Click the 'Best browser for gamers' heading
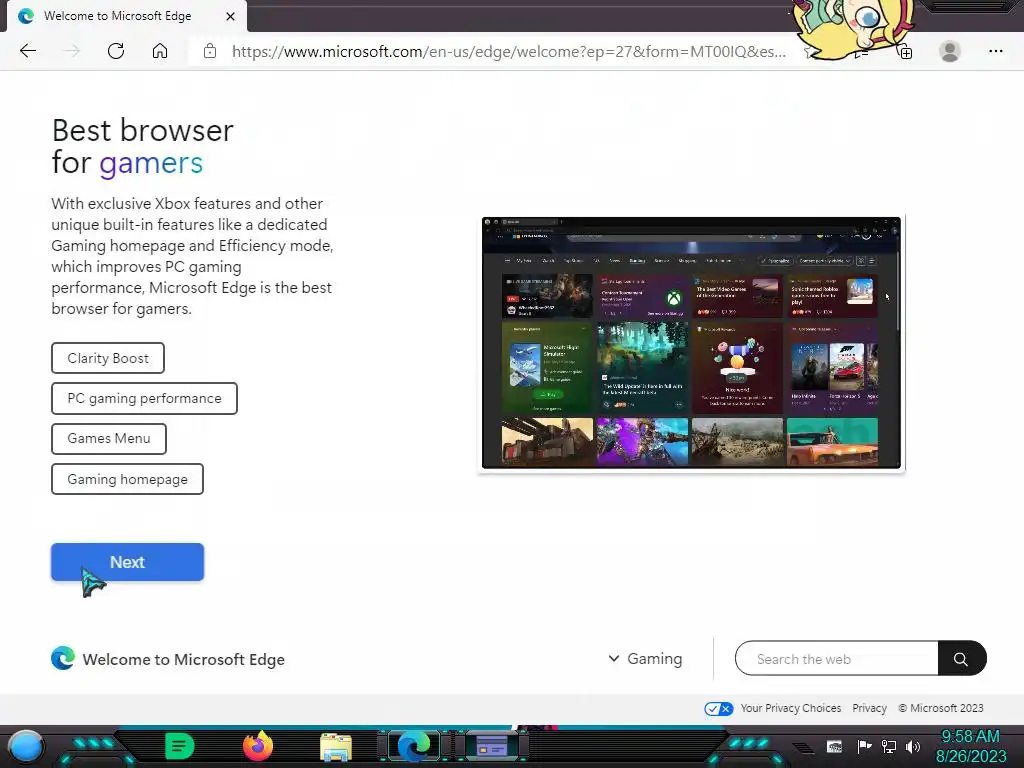The height and width of the screenshot is (768, 1024). coord(142,146)
